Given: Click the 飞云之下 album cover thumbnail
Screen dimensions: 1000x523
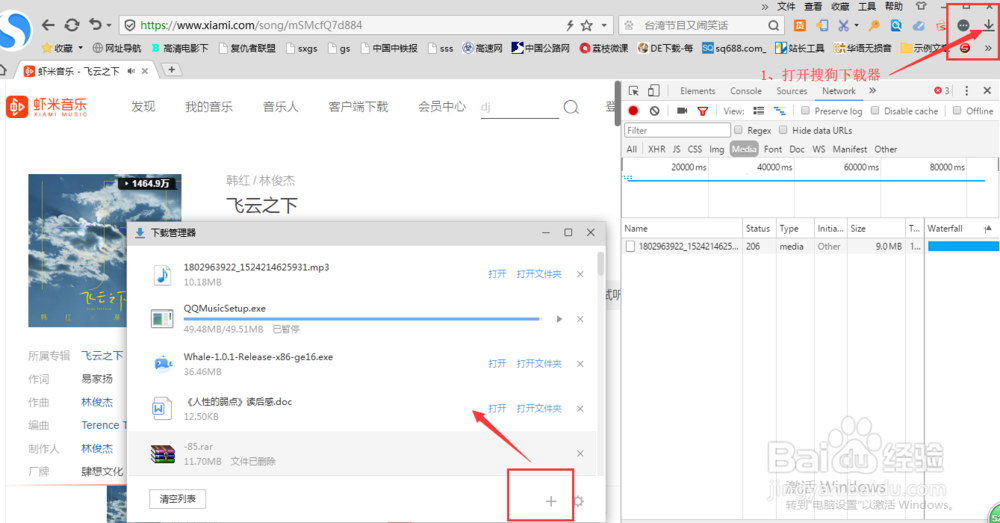Looking at the screenshot, I should [x=105, y=250].
